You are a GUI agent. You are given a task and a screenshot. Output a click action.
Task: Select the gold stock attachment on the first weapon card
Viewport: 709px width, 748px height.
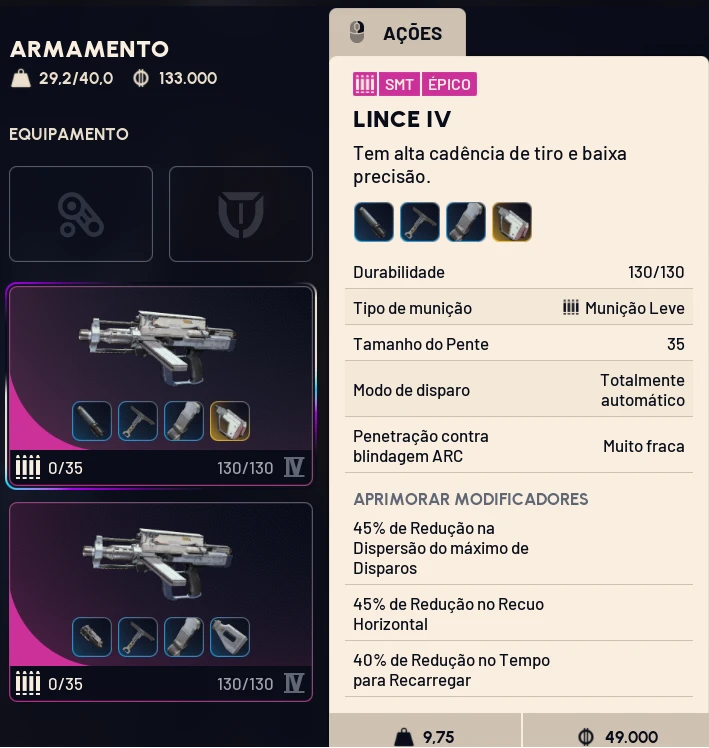pos(230,422)
